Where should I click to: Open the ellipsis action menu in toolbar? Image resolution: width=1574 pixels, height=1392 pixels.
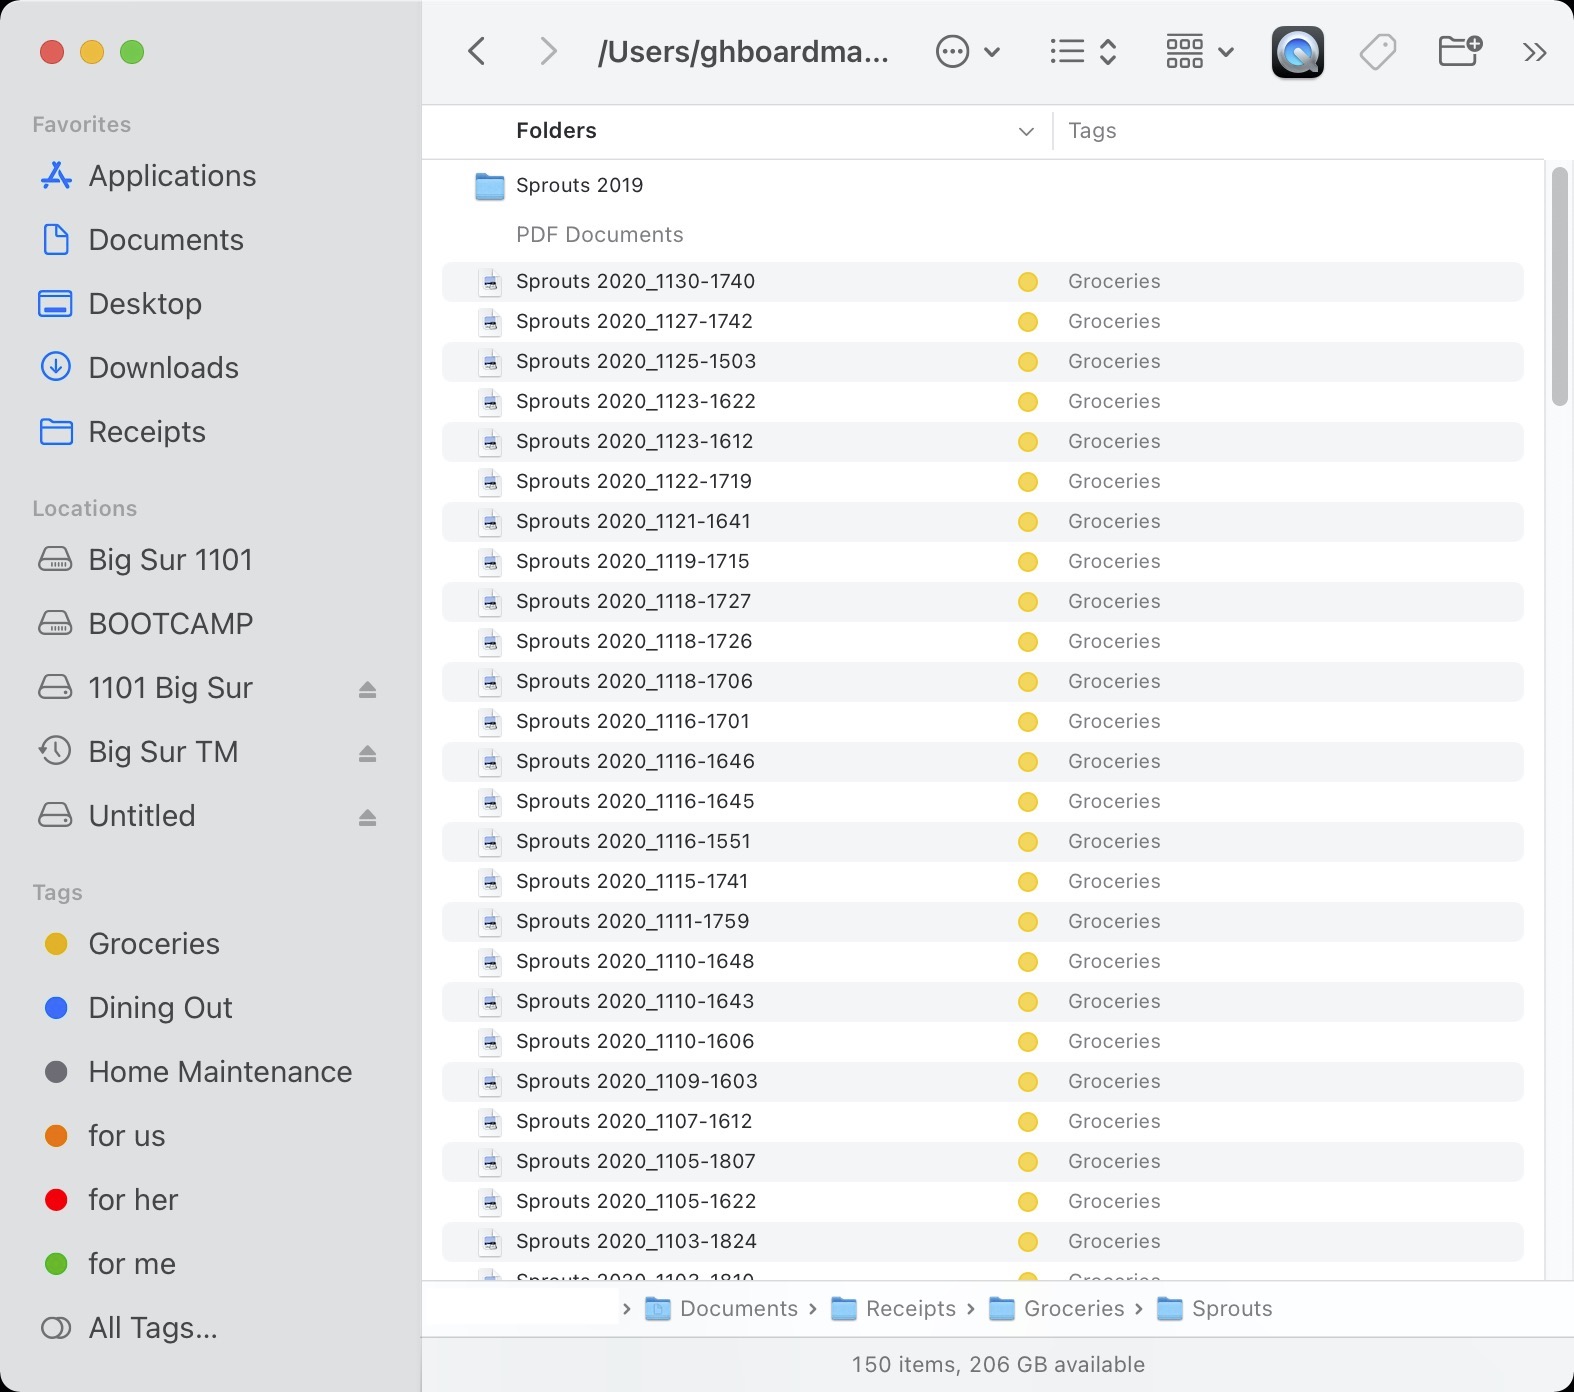coord(967,51)
